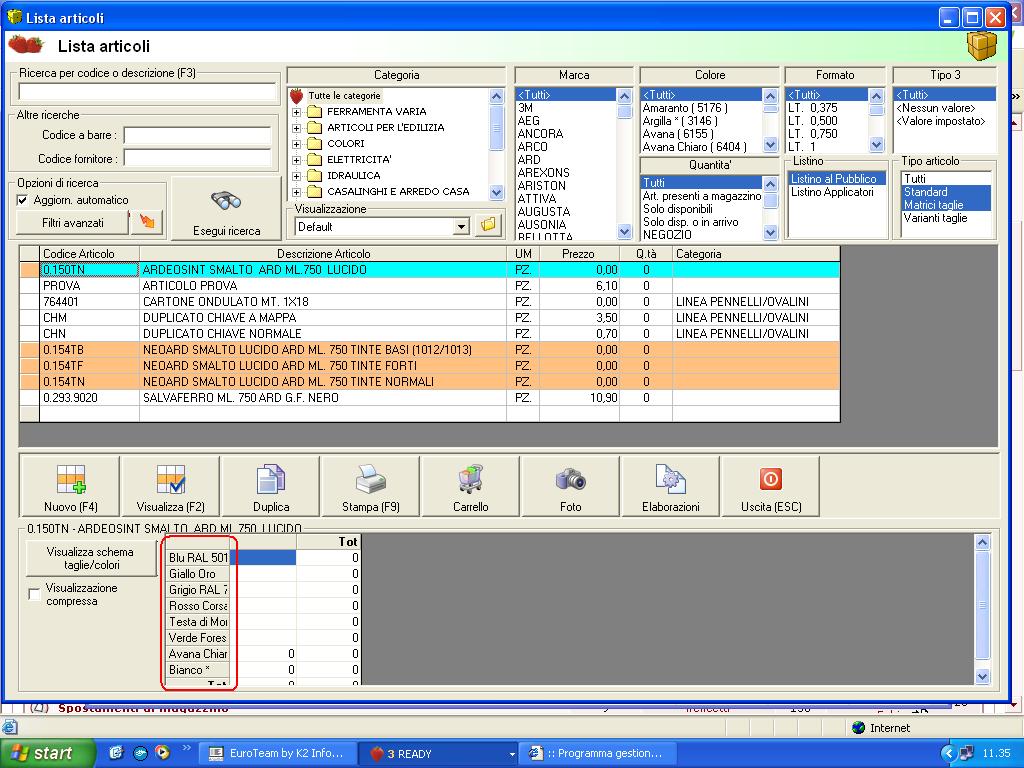The image size is (1024, 768).
Task: Open the Elaborazioni processing tools
Action: [671, 487]
